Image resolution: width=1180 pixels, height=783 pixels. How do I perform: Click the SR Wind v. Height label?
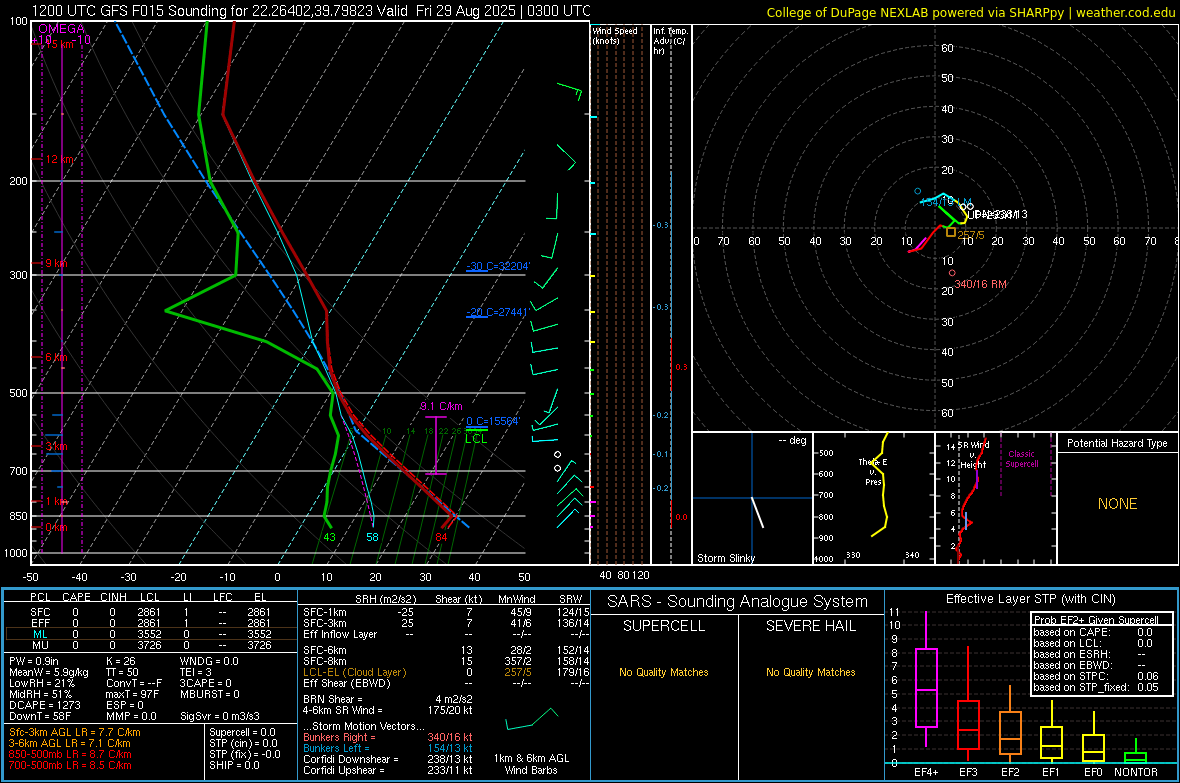point(973,455)
